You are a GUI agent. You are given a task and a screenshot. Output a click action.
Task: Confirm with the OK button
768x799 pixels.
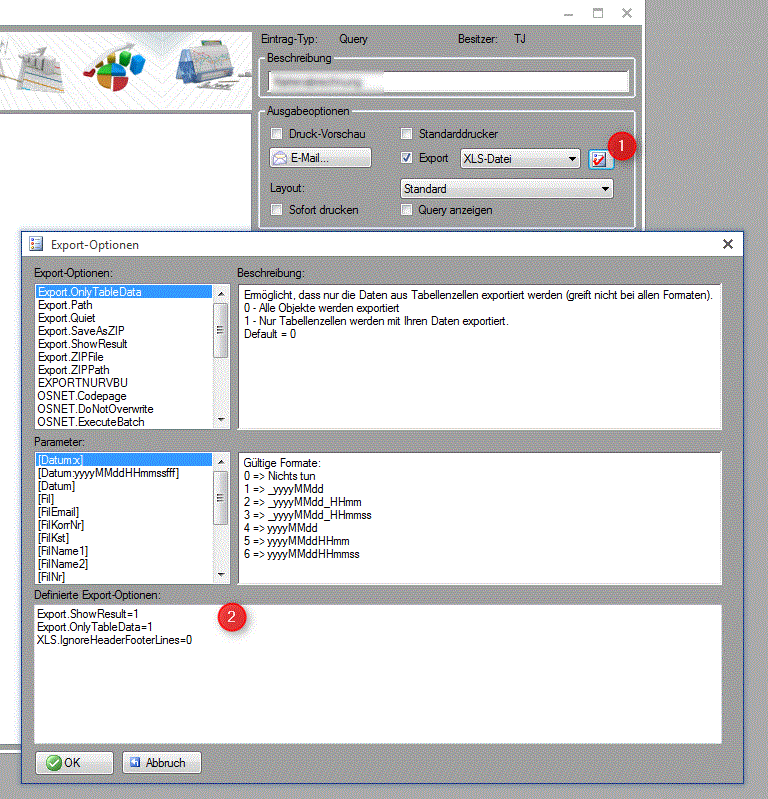tap(74, 762)
